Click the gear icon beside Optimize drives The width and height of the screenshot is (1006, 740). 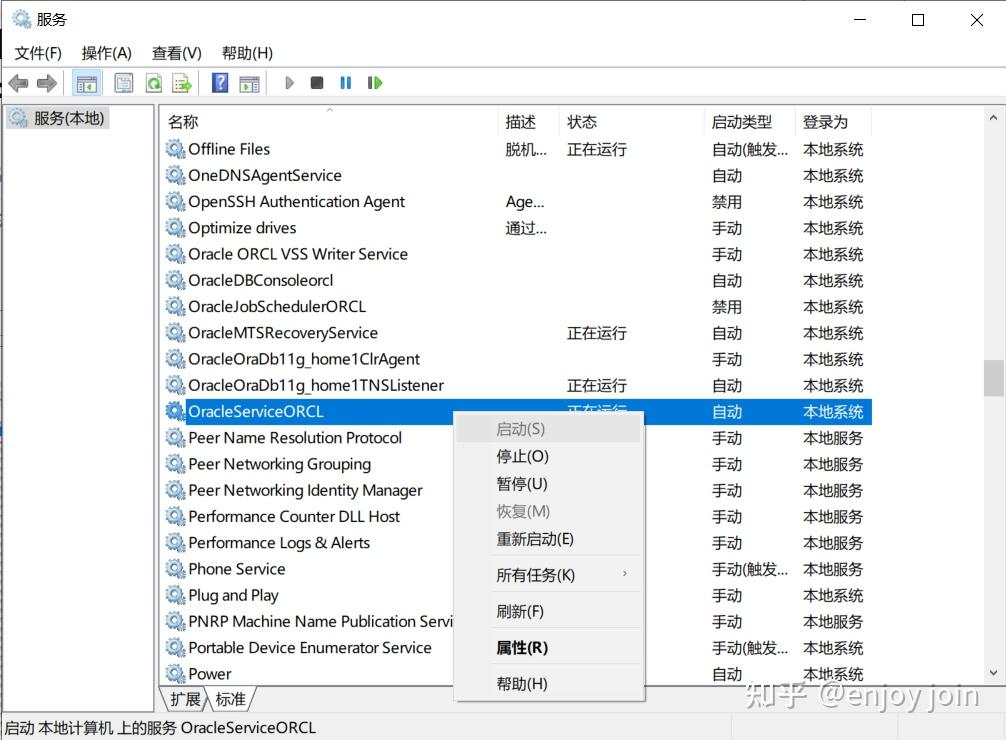click(x=175, y=228)
